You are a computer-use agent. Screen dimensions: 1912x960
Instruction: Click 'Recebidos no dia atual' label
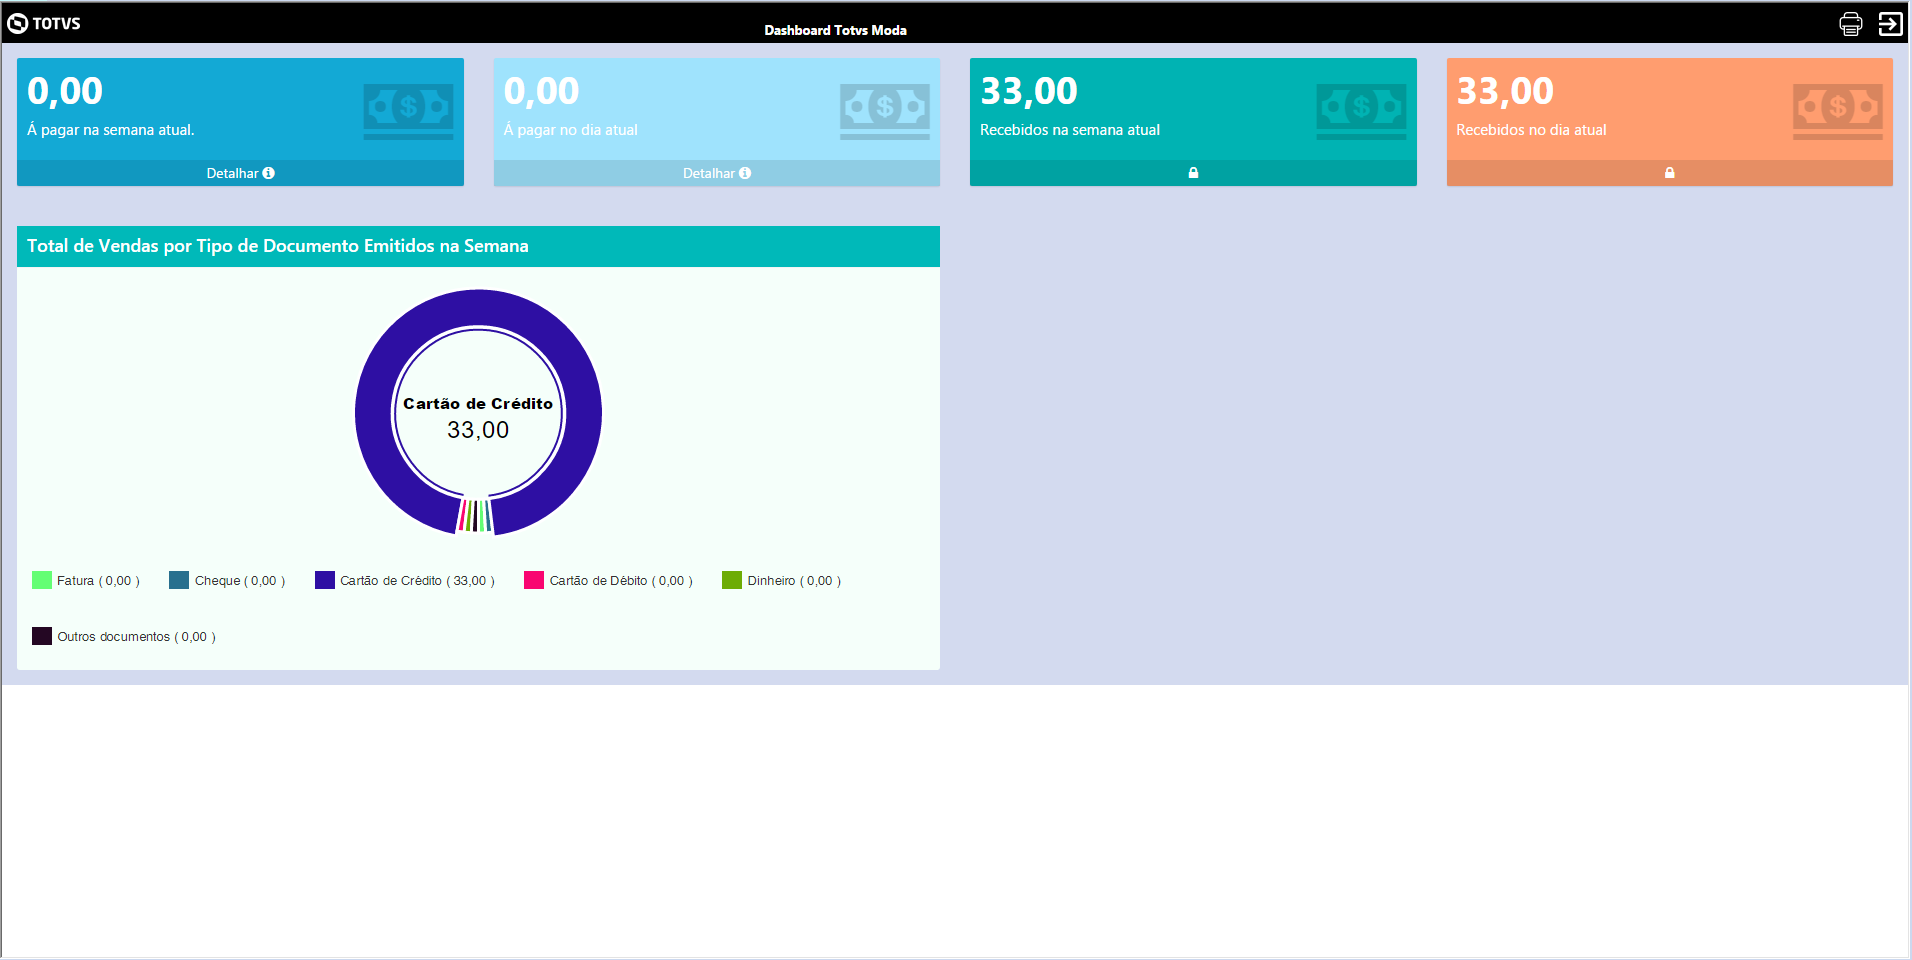[x=1531, y=130]
